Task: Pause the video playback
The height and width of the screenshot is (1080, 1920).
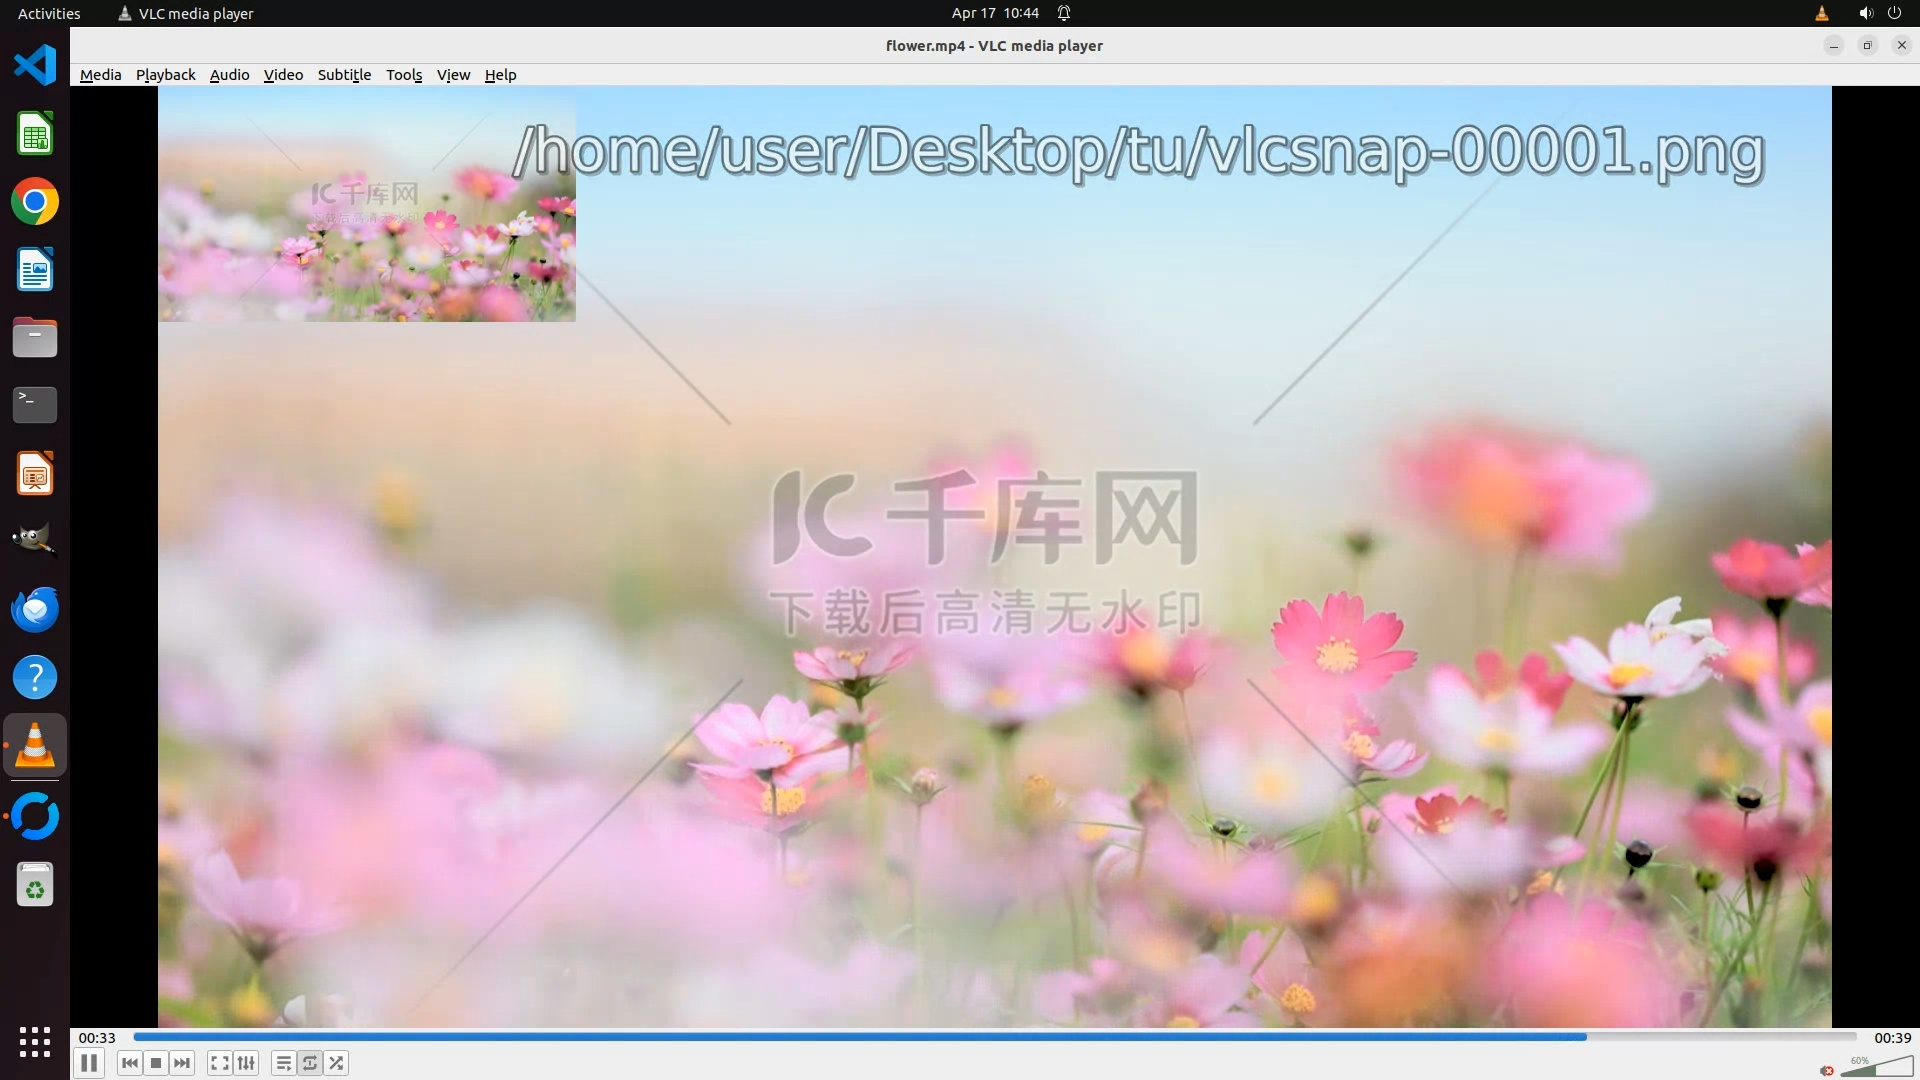Action: [x=89, y=1063]
